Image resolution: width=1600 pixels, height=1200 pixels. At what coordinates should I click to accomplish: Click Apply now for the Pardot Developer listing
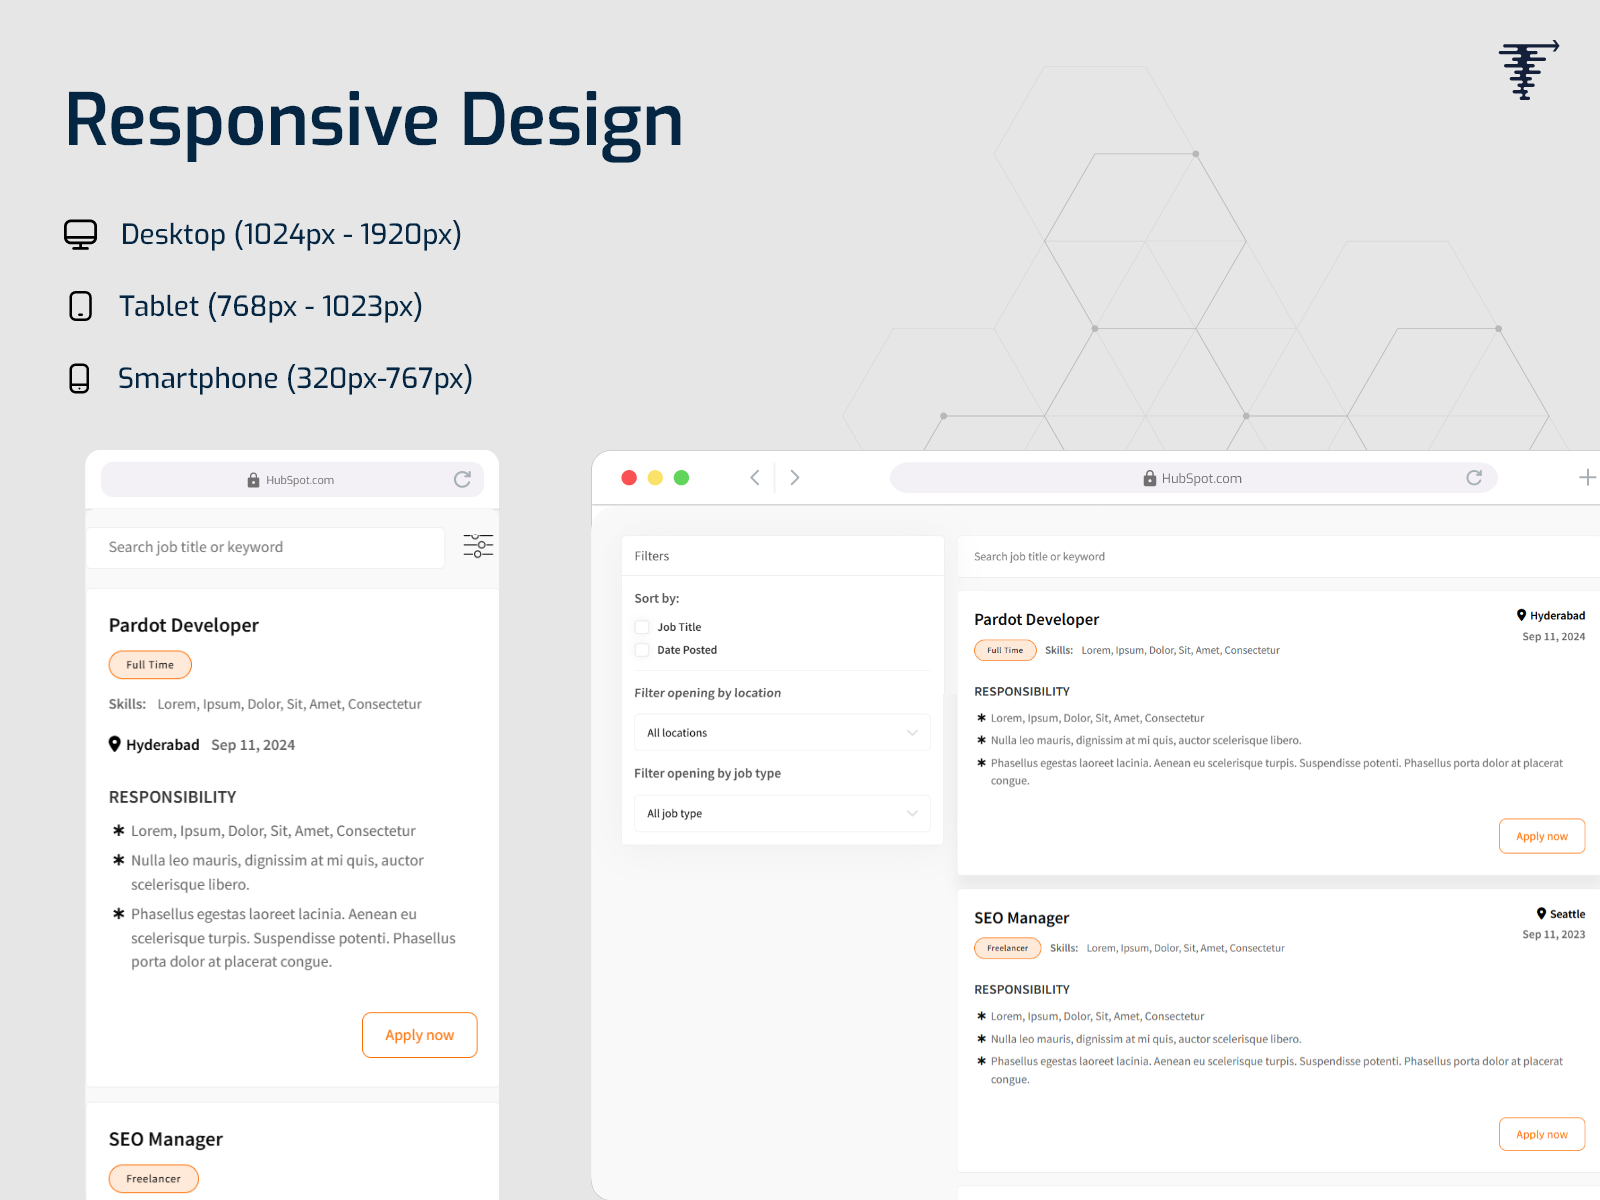(x=1542, y=836)
